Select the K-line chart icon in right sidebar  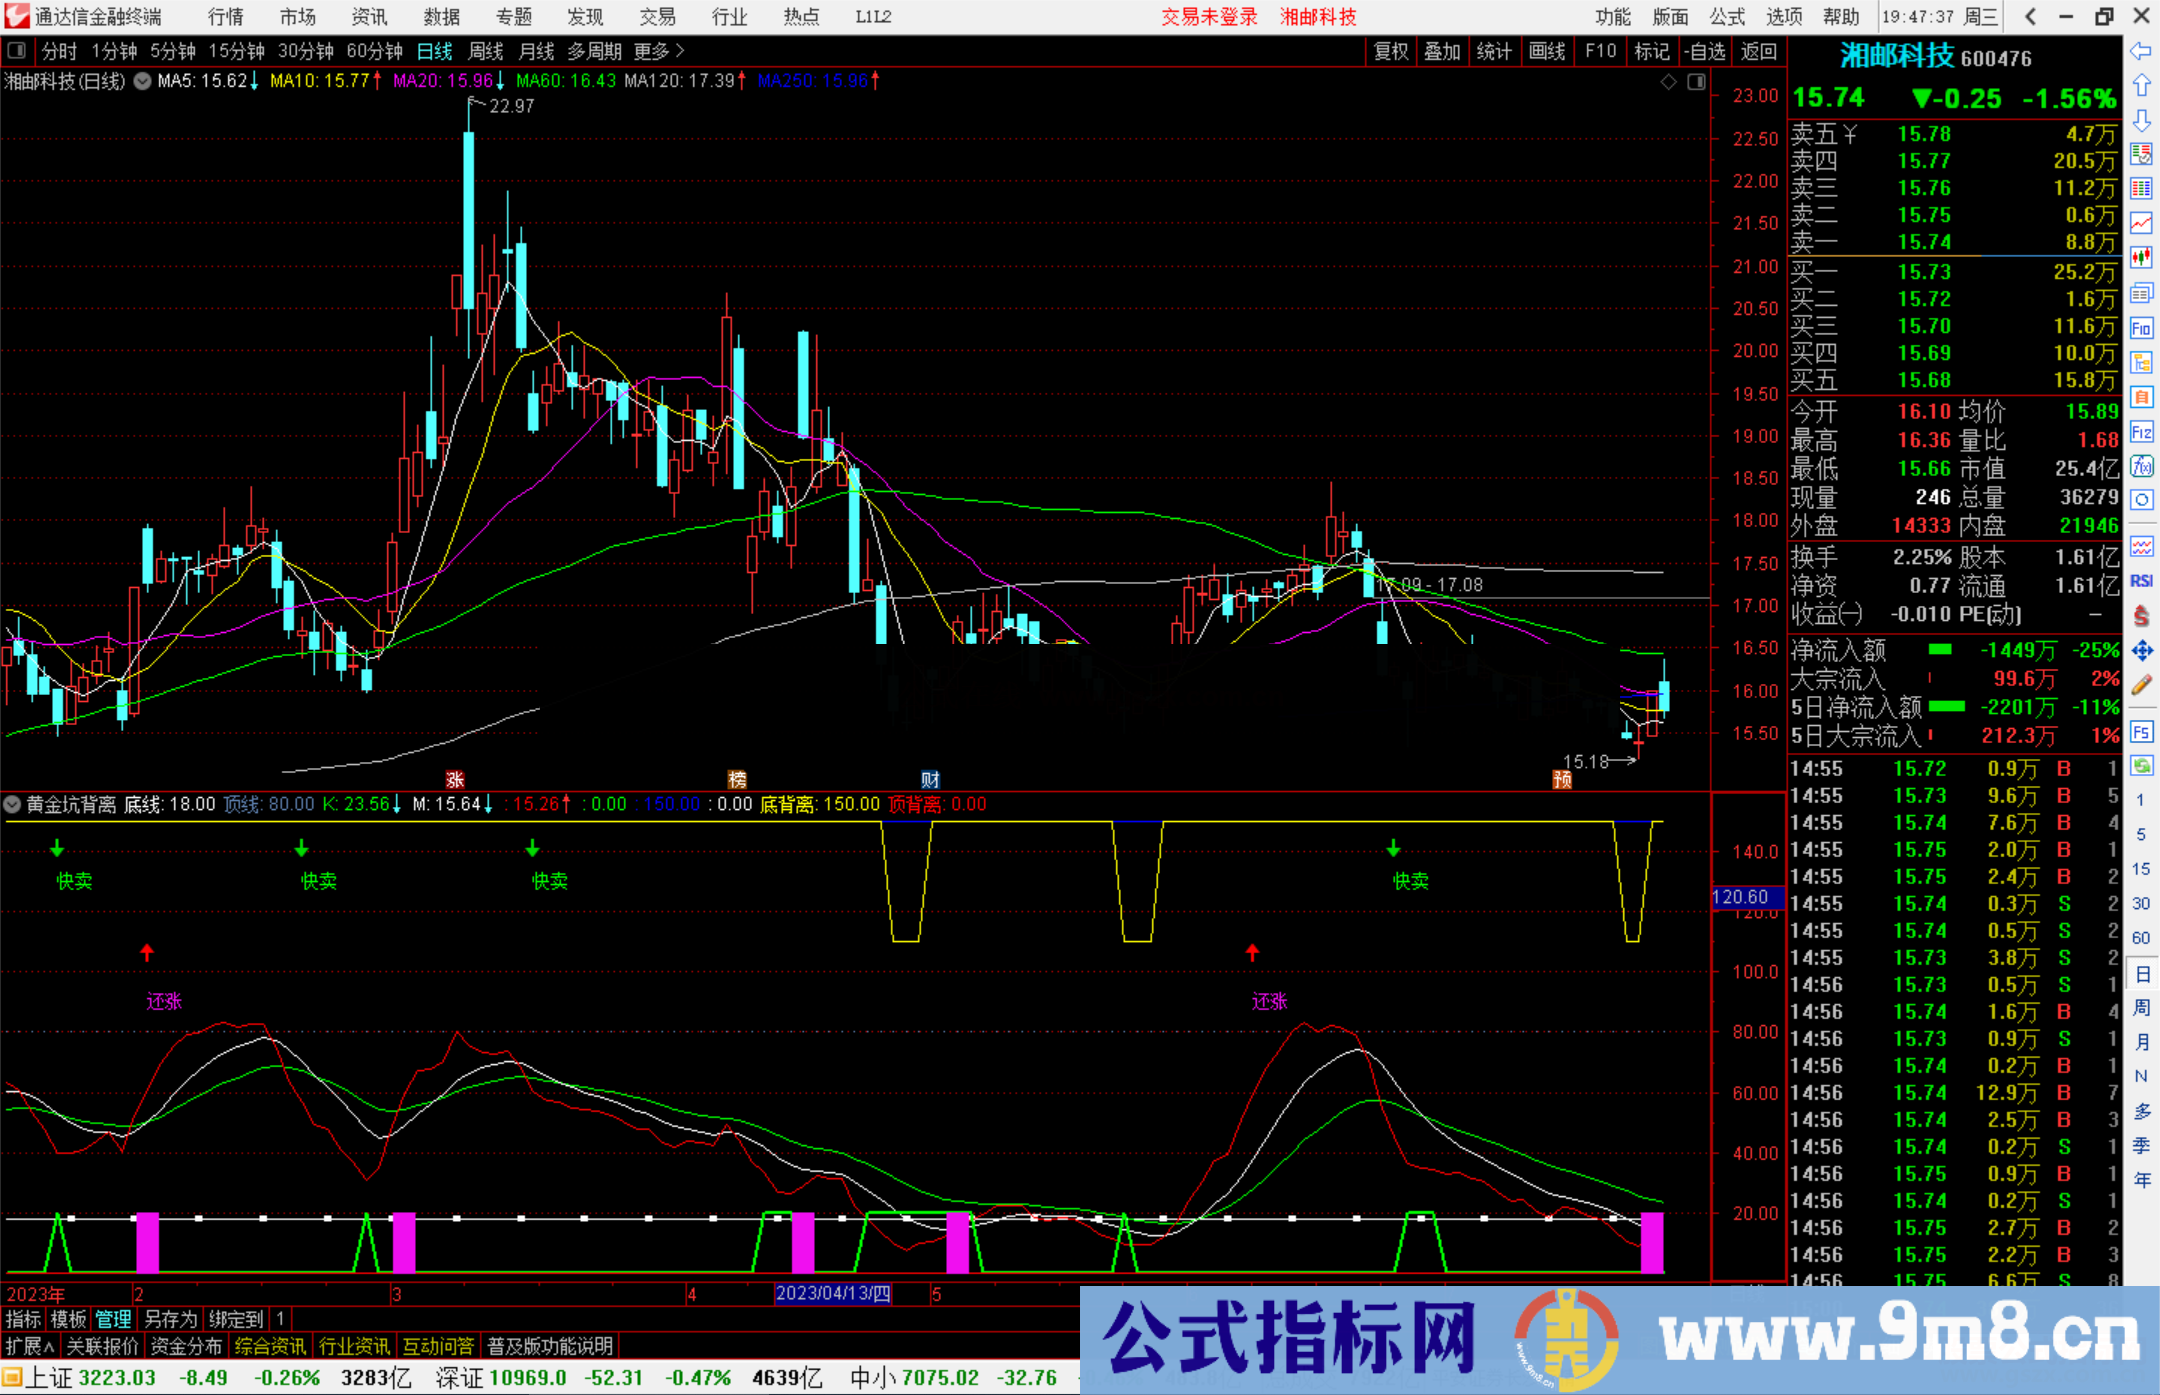(x=2141, y=256)
